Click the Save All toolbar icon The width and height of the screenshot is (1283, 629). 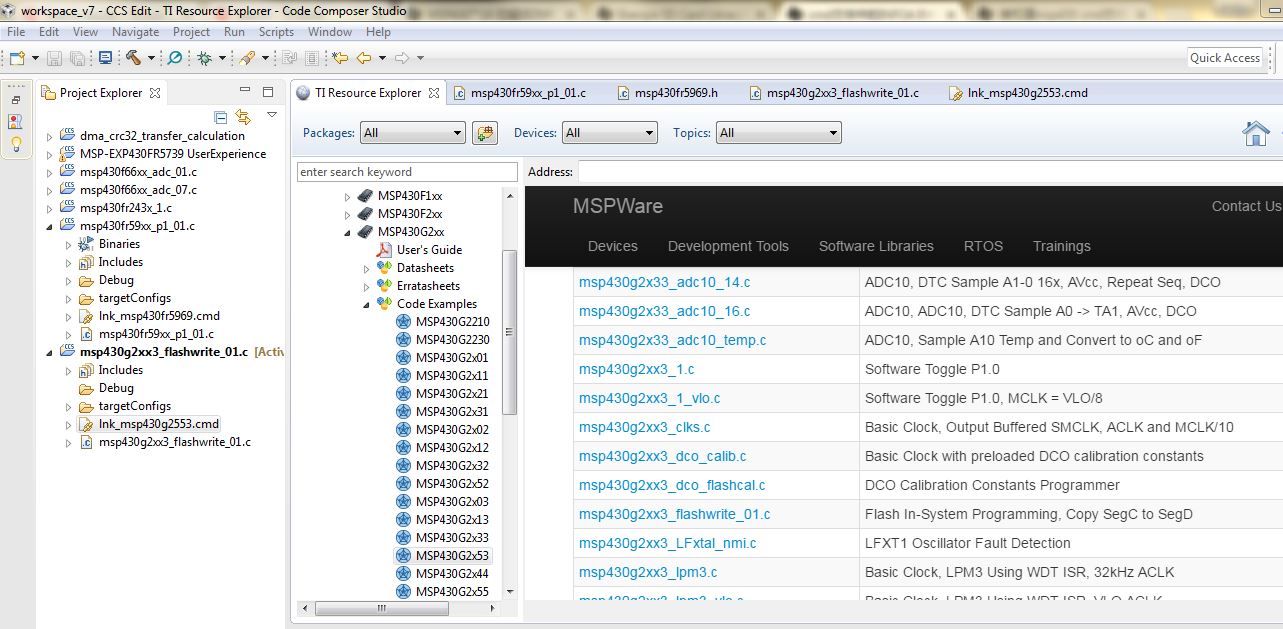[x=79, y=58]
